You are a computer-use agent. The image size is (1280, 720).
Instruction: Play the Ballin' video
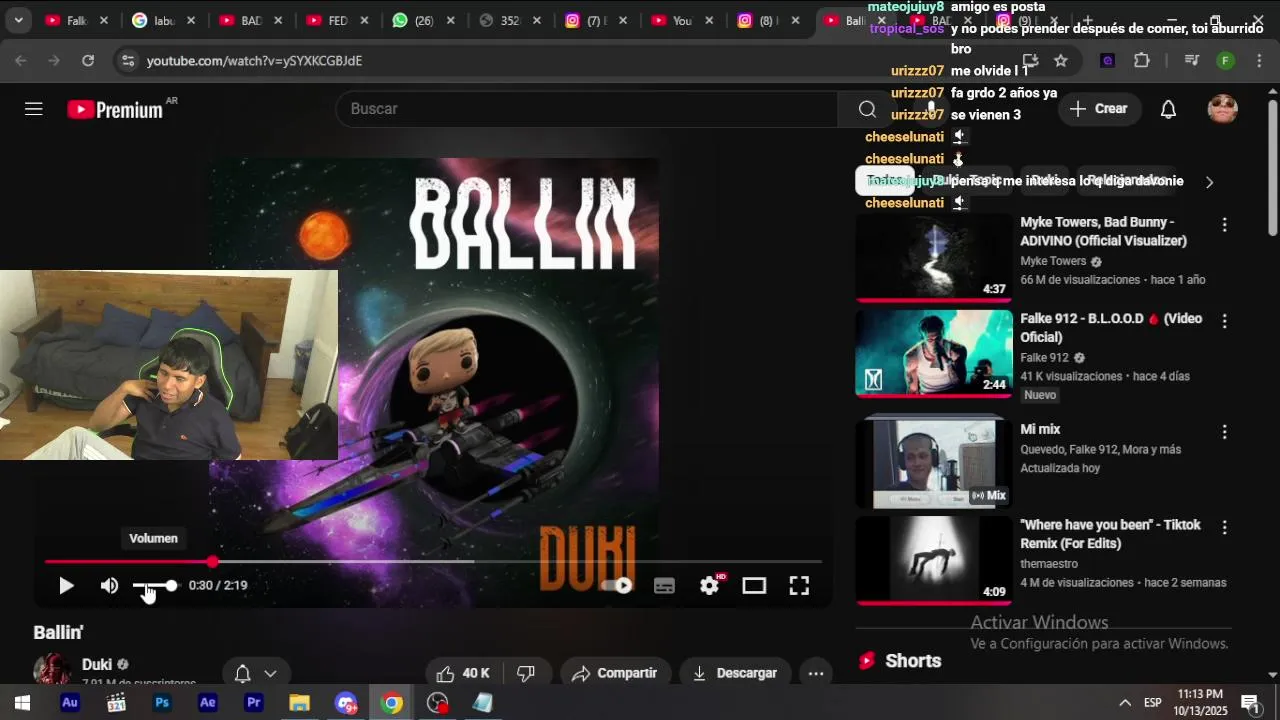pyautogui.click(x=66, y=586)
